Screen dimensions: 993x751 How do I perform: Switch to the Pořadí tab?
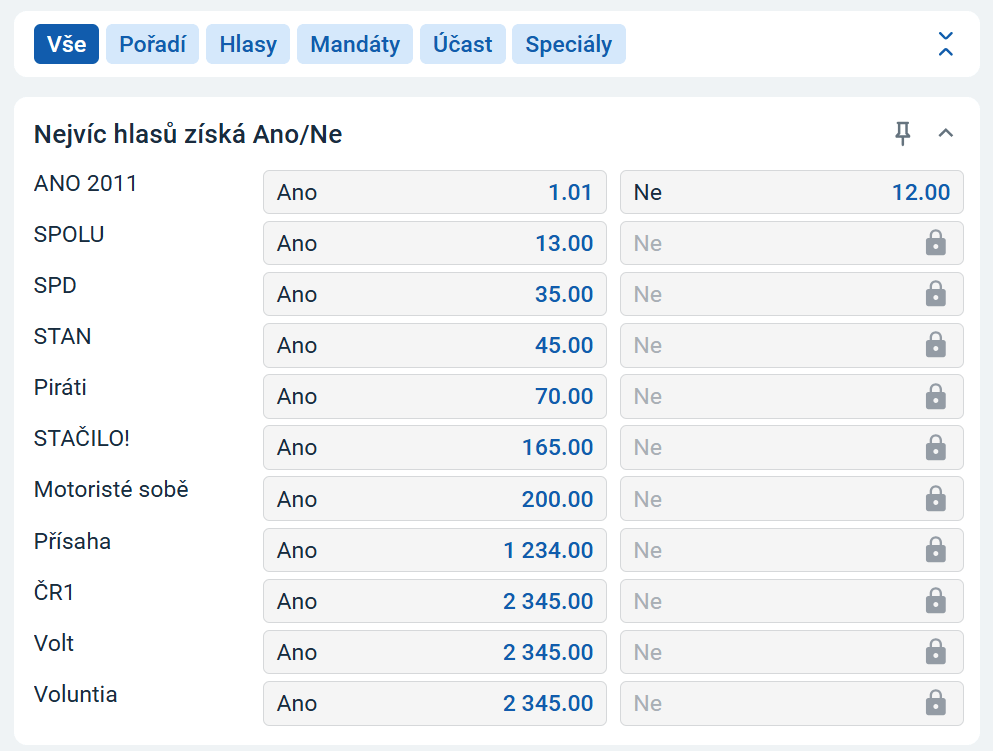152,44
